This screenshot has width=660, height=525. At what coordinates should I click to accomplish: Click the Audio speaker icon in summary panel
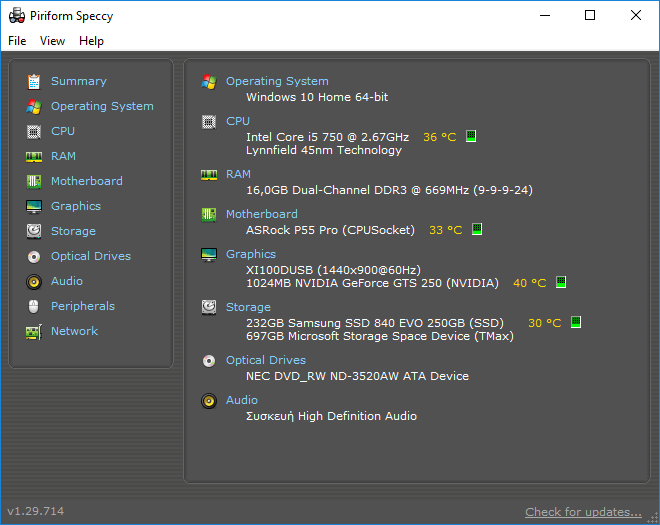tap(209, 401)
